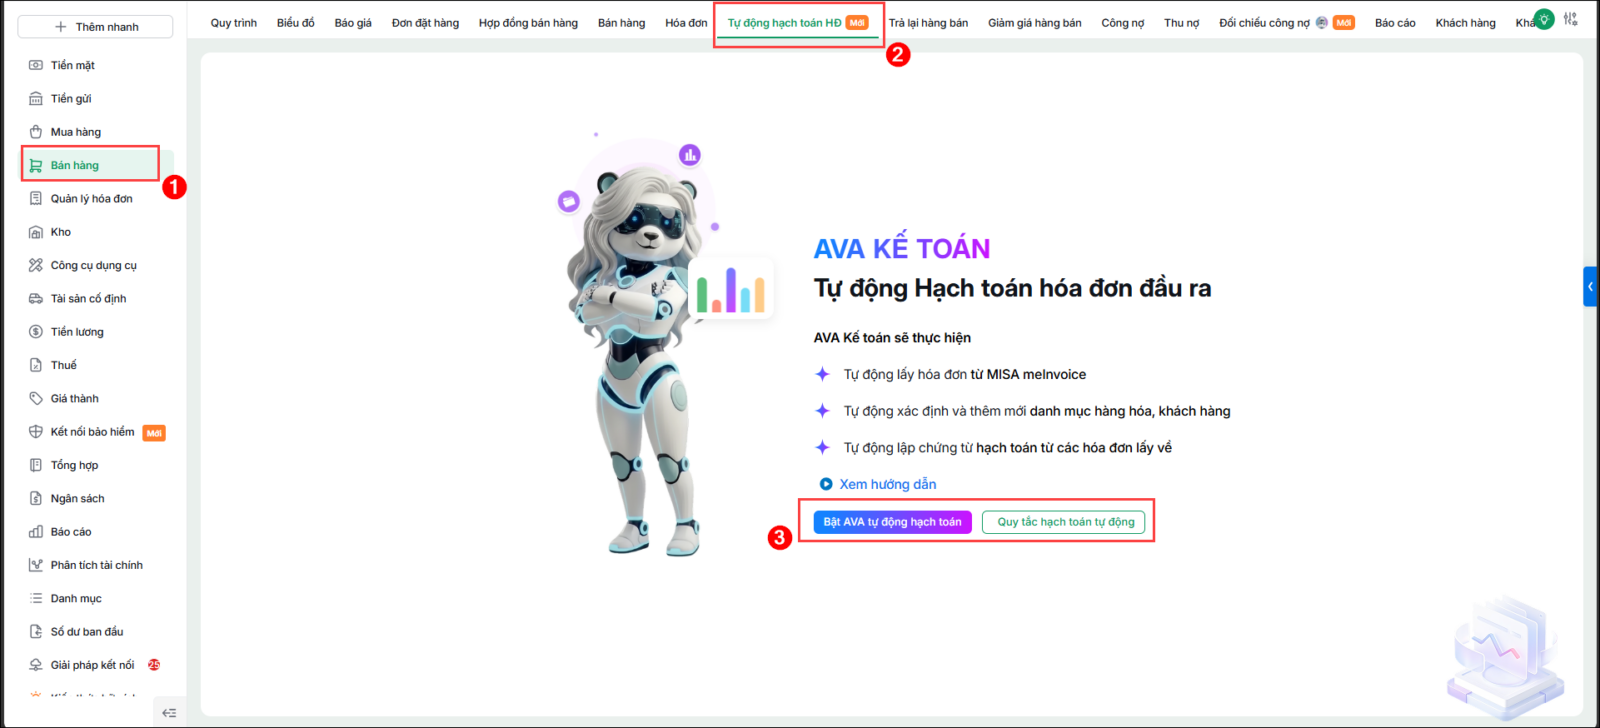
Task: Click the Bán hàng cart icon in sidebar
Action: tap(36, 165)
